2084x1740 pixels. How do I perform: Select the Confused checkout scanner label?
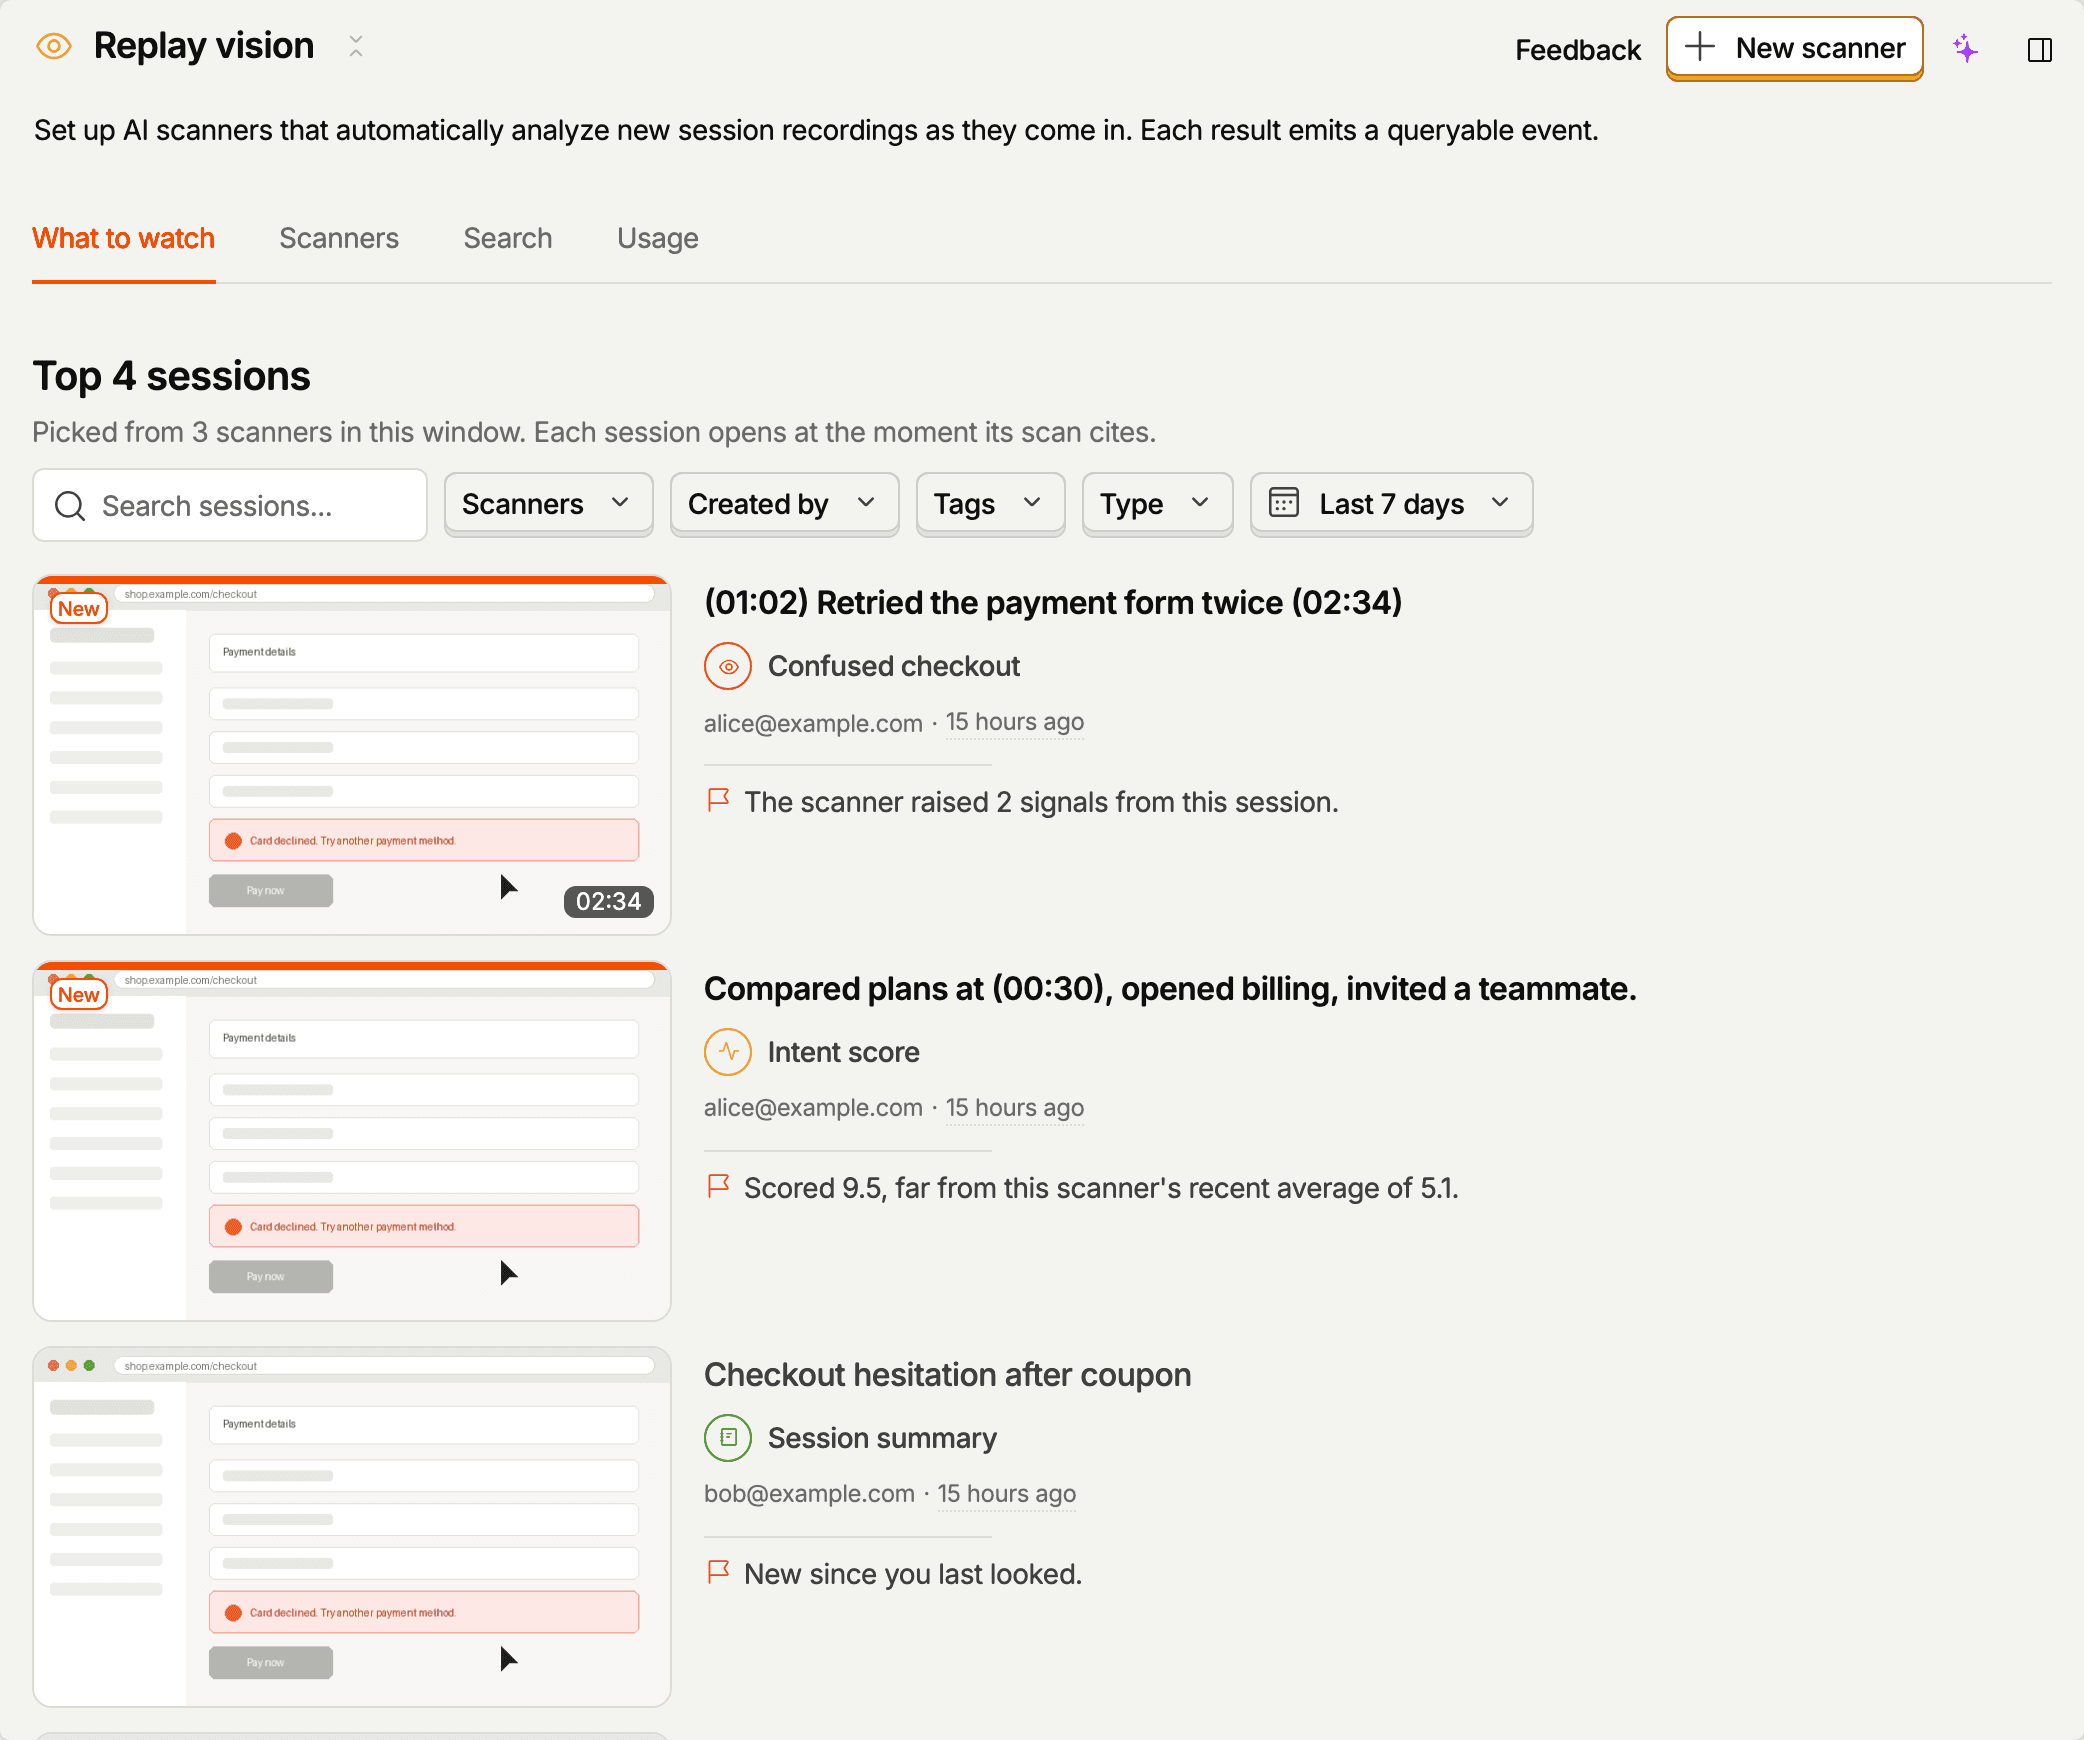[x=894, y=666]
